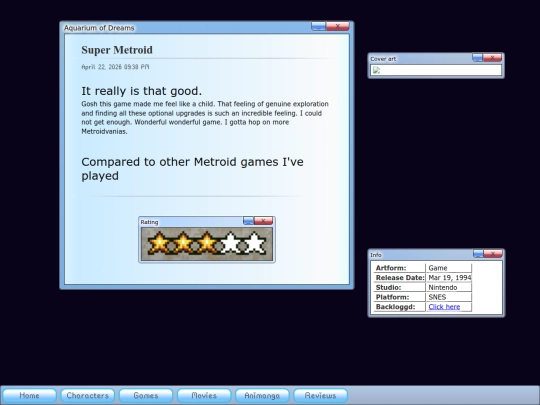Close the Aquarium of Dreams window

point(338,26)
